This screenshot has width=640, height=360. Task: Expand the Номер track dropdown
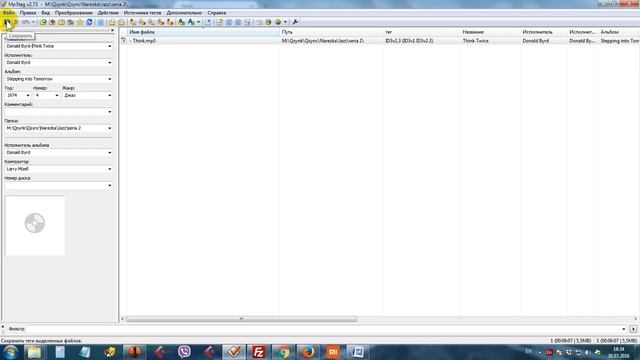tap(57, 96)
